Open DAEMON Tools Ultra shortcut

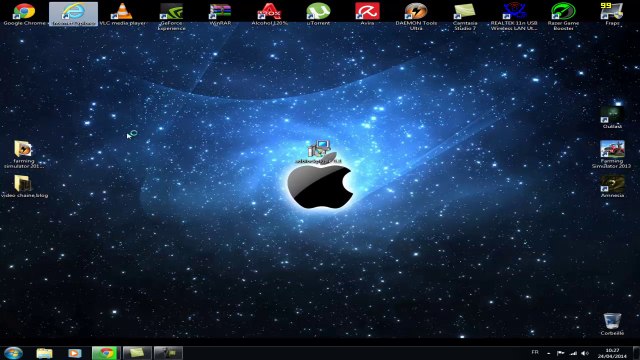click(x=416, y=16)
